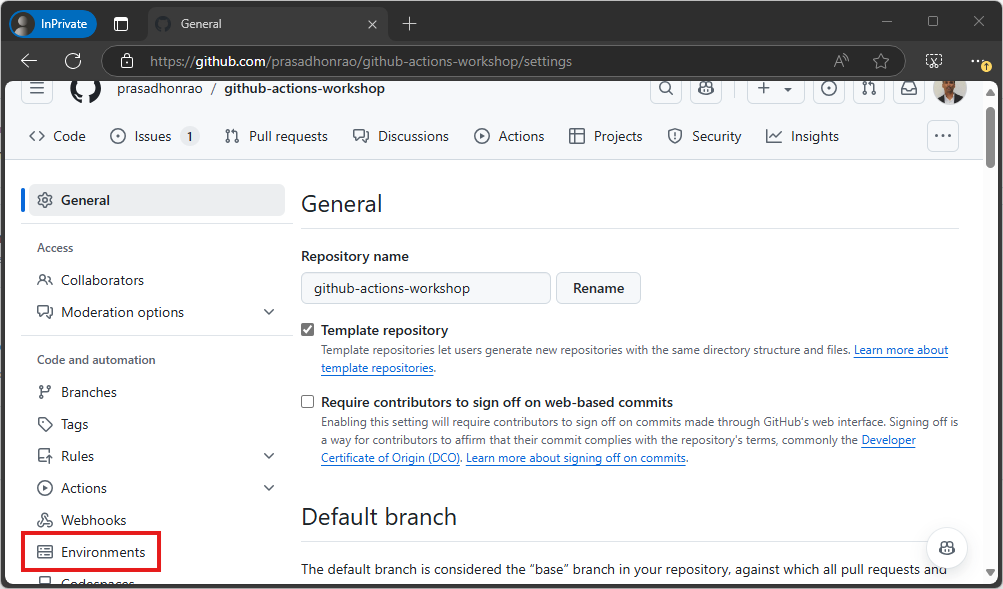
Task: Open the search panel
Action: [x=665, y=90]
